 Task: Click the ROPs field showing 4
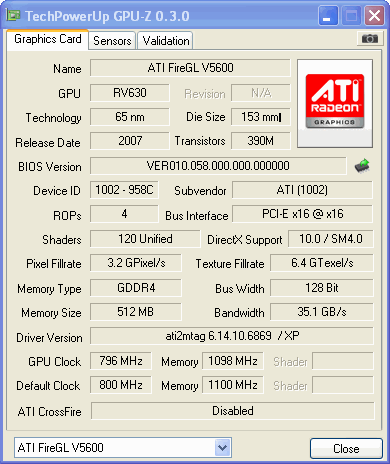[x=124, y=214]
